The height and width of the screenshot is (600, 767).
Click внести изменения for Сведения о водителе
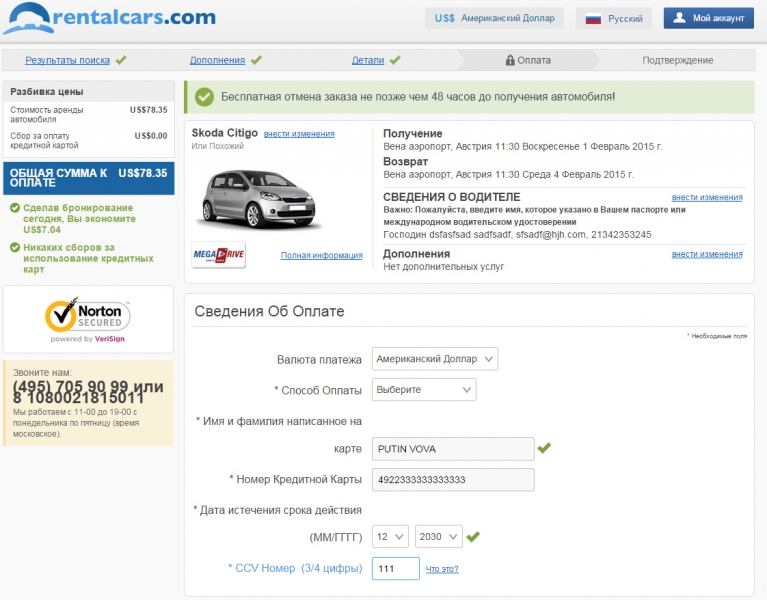[707, 198]
